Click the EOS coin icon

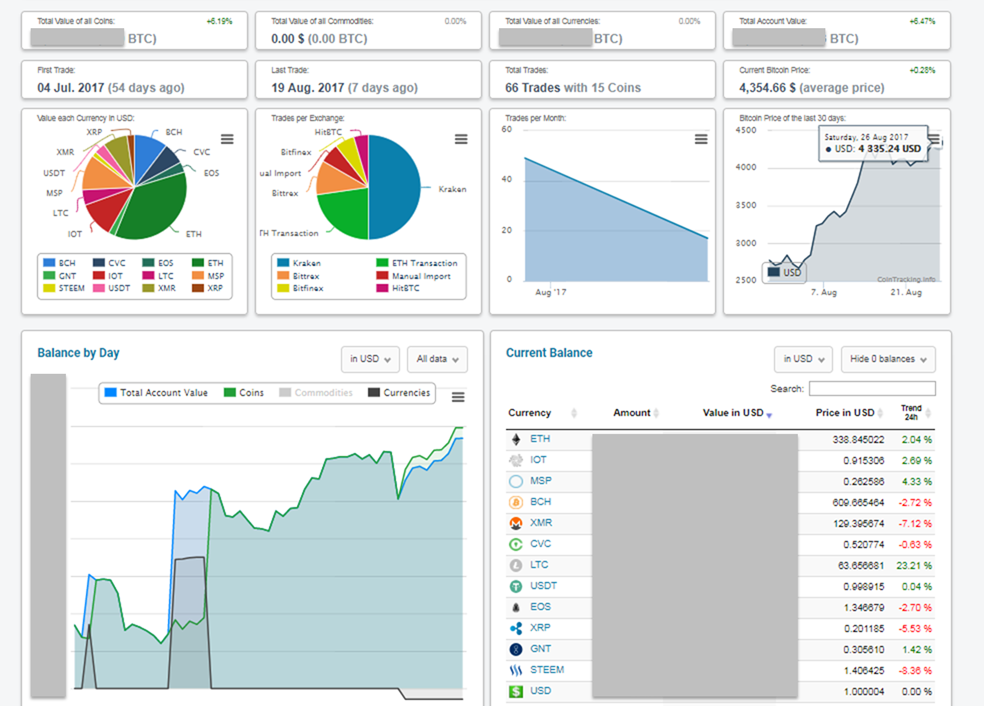[516, 607]
